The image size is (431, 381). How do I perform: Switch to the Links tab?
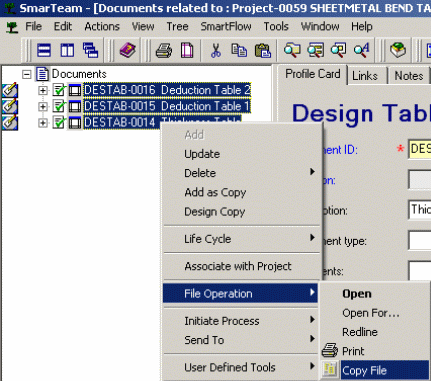[365, 76]
